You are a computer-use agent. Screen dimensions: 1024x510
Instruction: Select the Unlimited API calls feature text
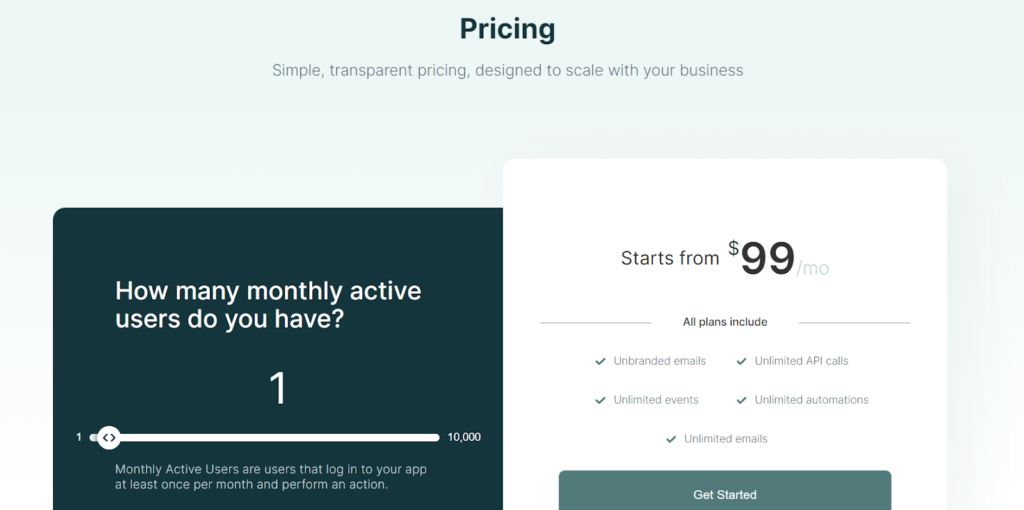[801, 361]
